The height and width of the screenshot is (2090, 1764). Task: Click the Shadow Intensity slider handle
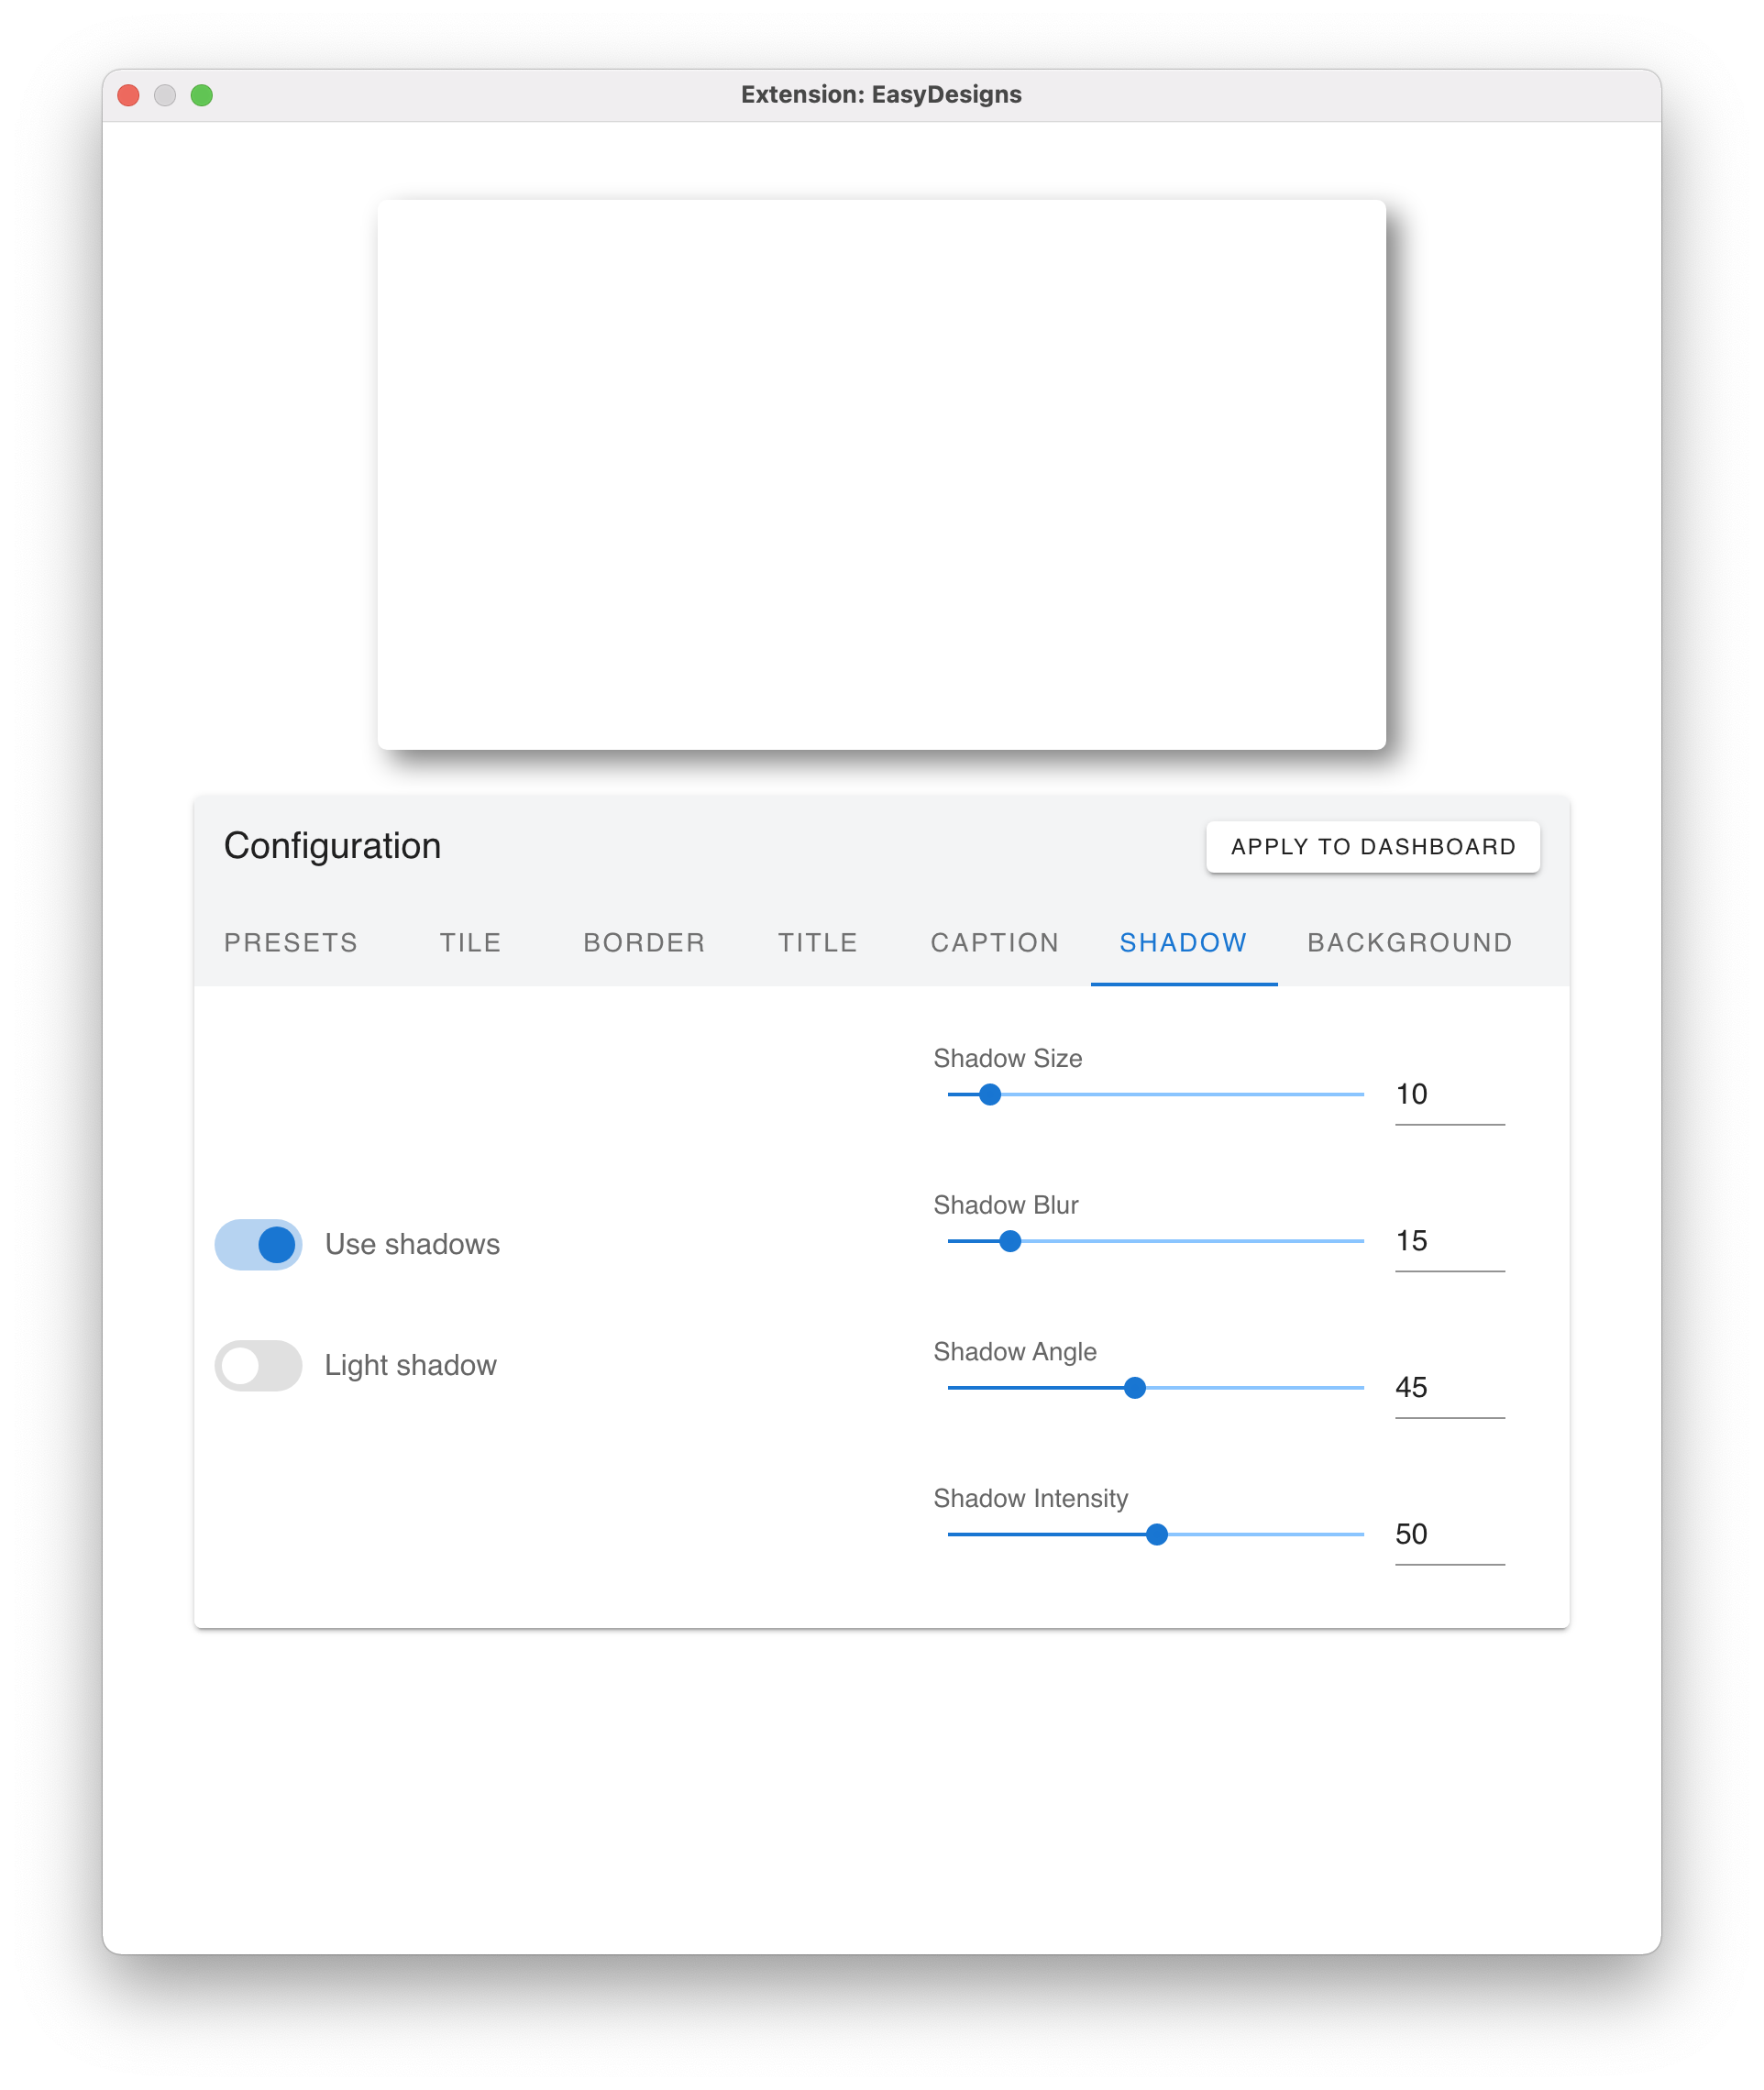pyautogui.click(x=1157, y=1534)
